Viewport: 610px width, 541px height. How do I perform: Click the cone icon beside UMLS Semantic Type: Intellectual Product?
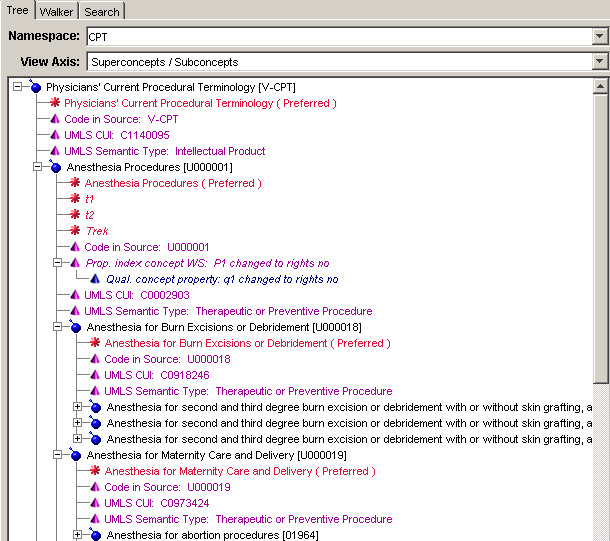point(55,151)
